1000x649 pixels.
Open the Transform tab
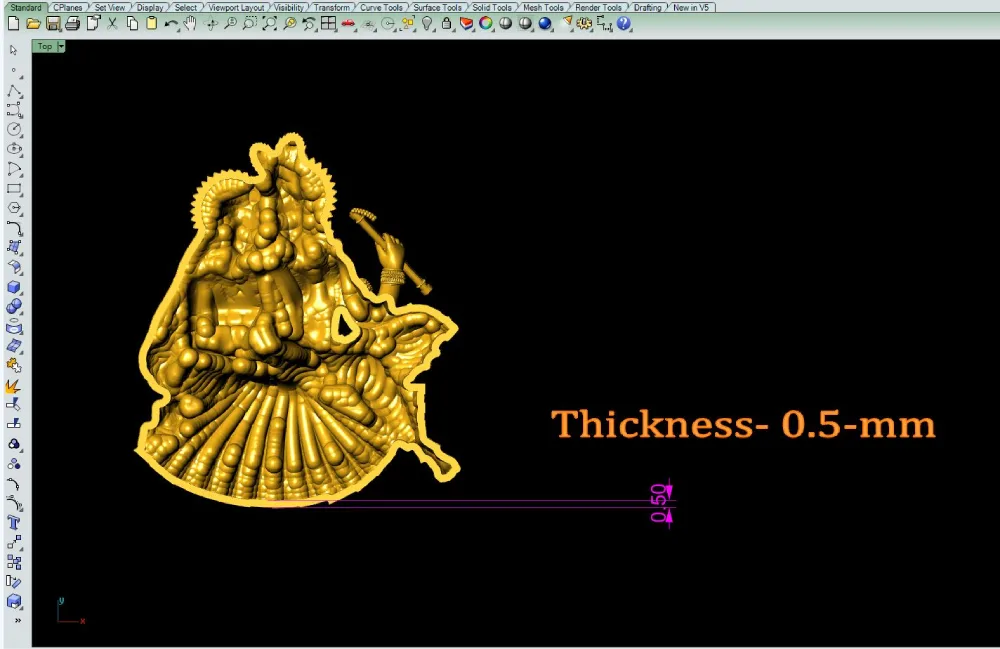tap(332, 7)
